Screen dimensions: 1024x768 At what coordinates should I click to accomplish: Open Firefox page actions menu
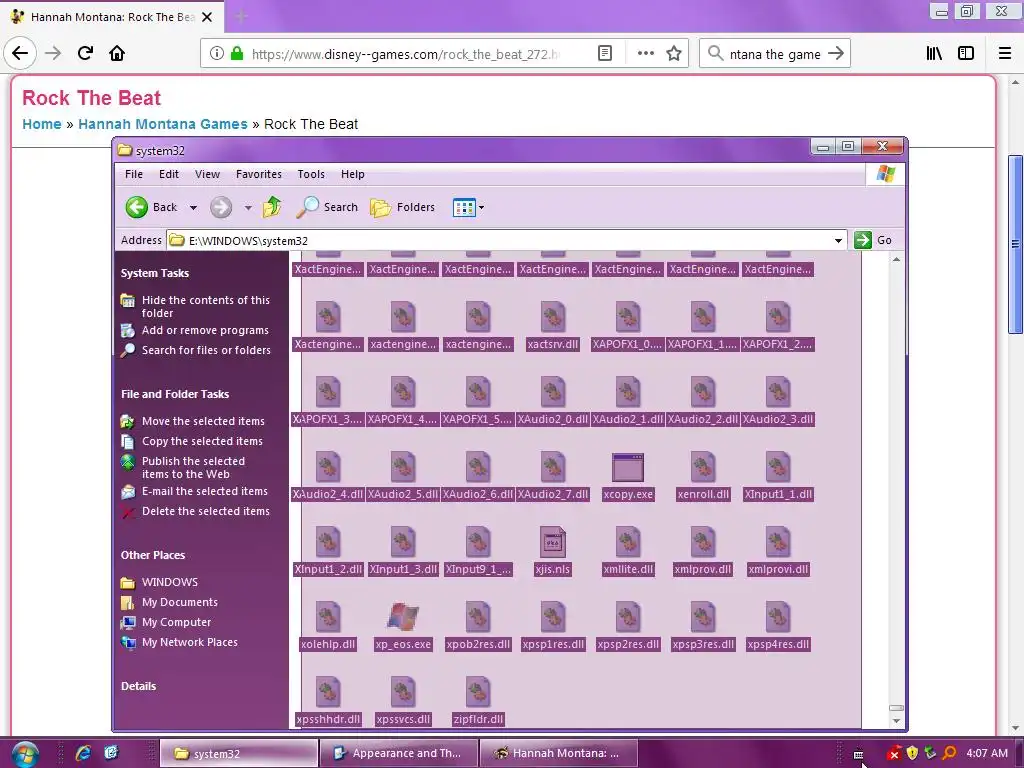(x=645, y=53)
